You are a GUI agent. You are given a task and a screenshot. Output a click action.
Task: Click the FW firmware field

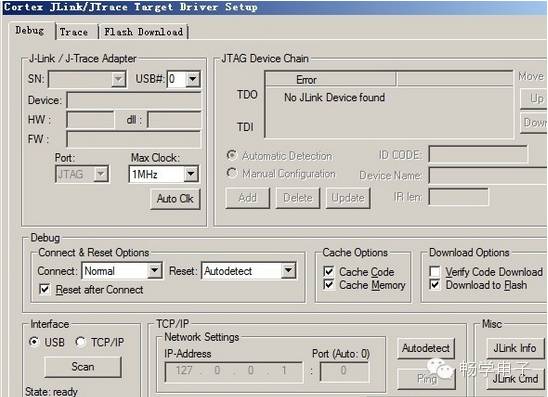[134, 139]
